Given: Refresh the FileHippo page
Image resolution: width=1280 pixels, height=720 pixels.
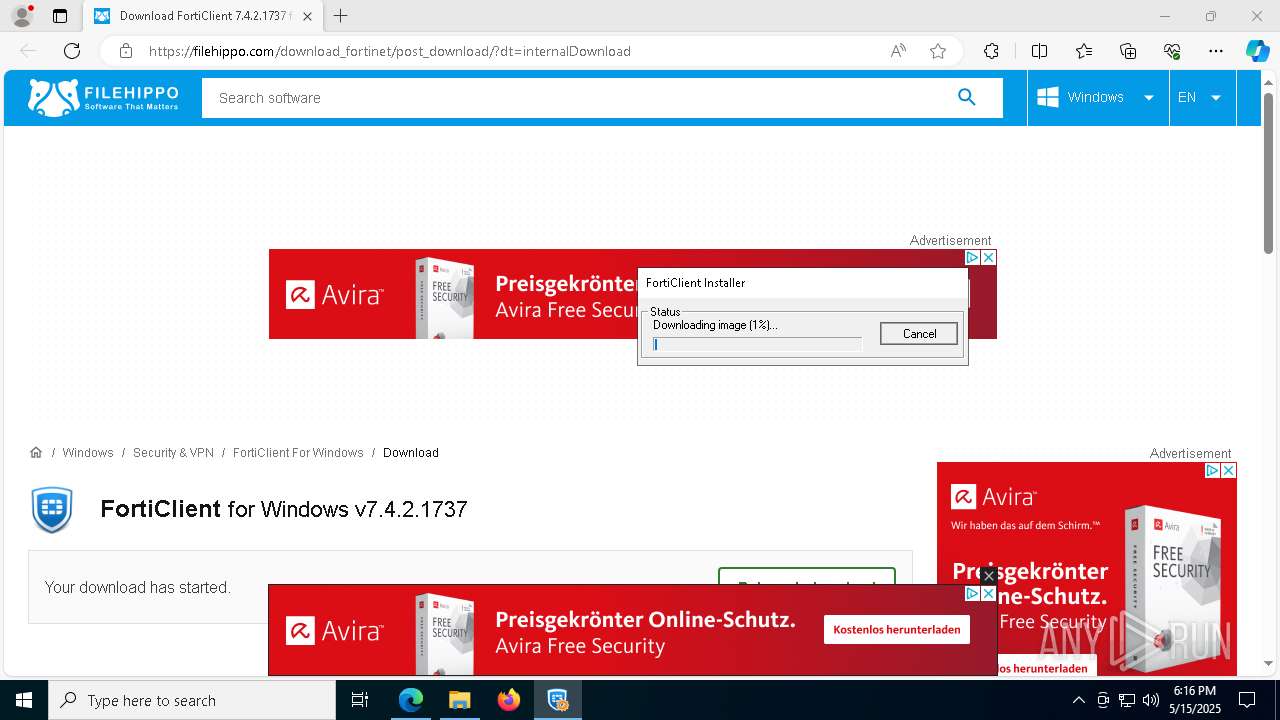Looking at the screenshot, I should tap(72, 51).
